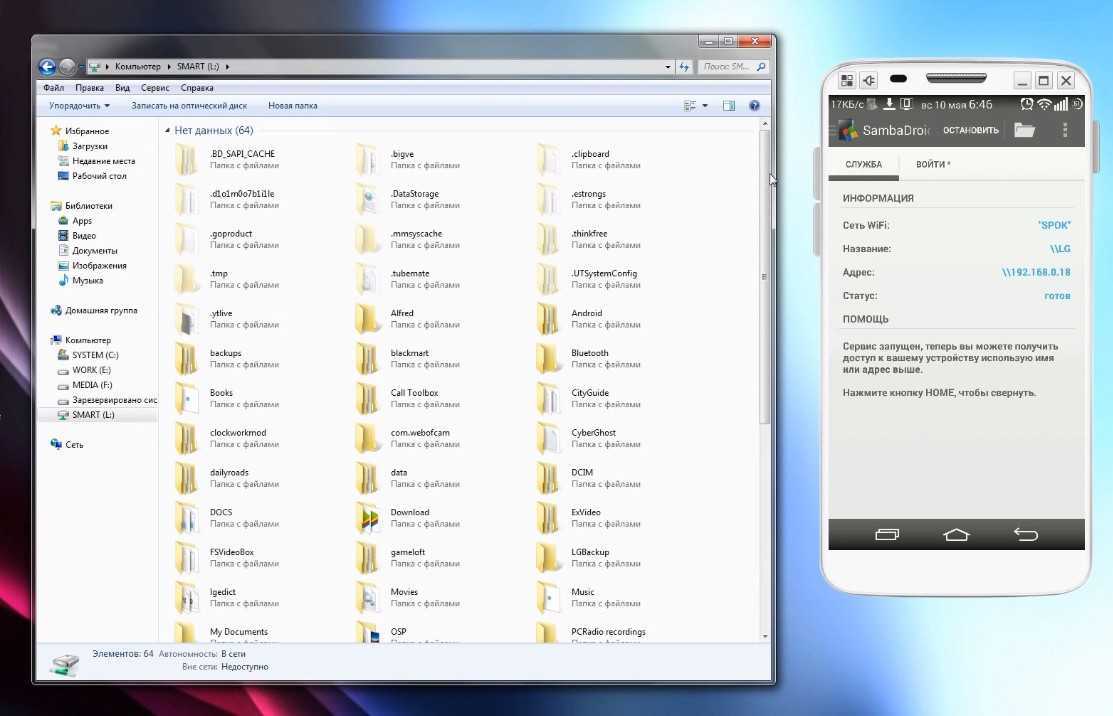
Task: Click the Explorer help question mark icon
Action: (x=754, y=105)
